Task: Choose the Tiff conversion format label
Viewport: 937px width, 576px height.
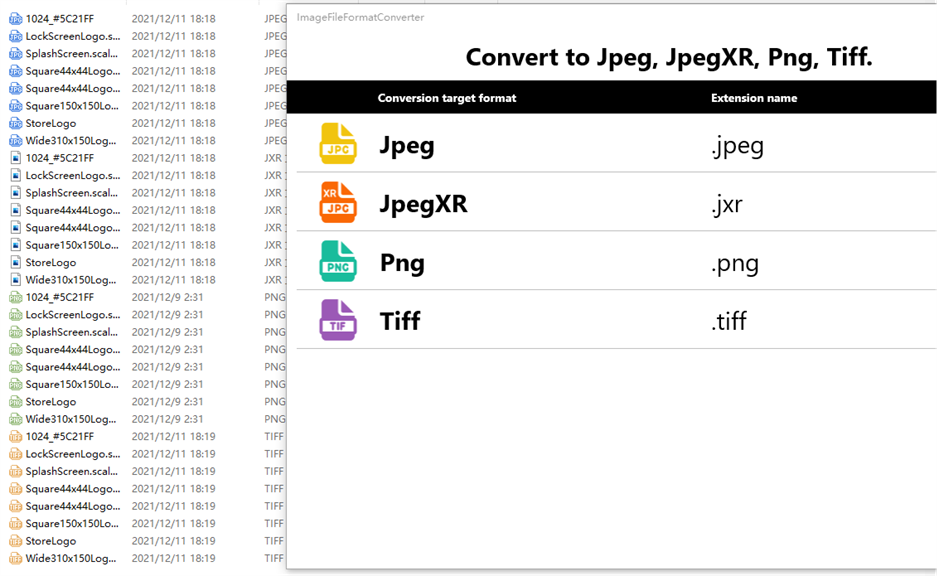Action: click(400, 321)
